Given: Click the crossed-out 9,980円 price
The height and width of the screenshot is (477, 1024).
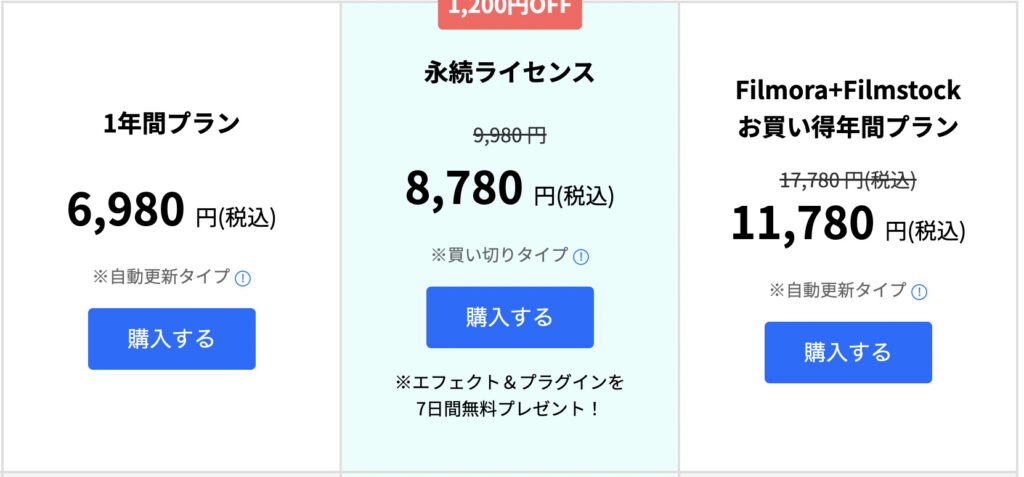Looking at the screenshot, I should point(510,135).
